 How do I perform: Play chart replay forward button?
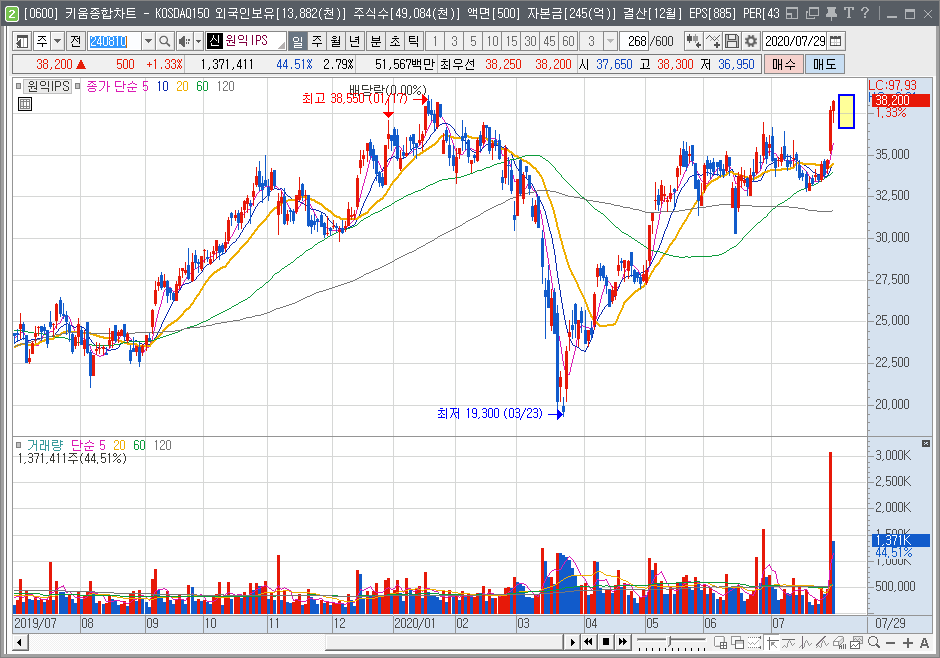(x=573, y=642)
